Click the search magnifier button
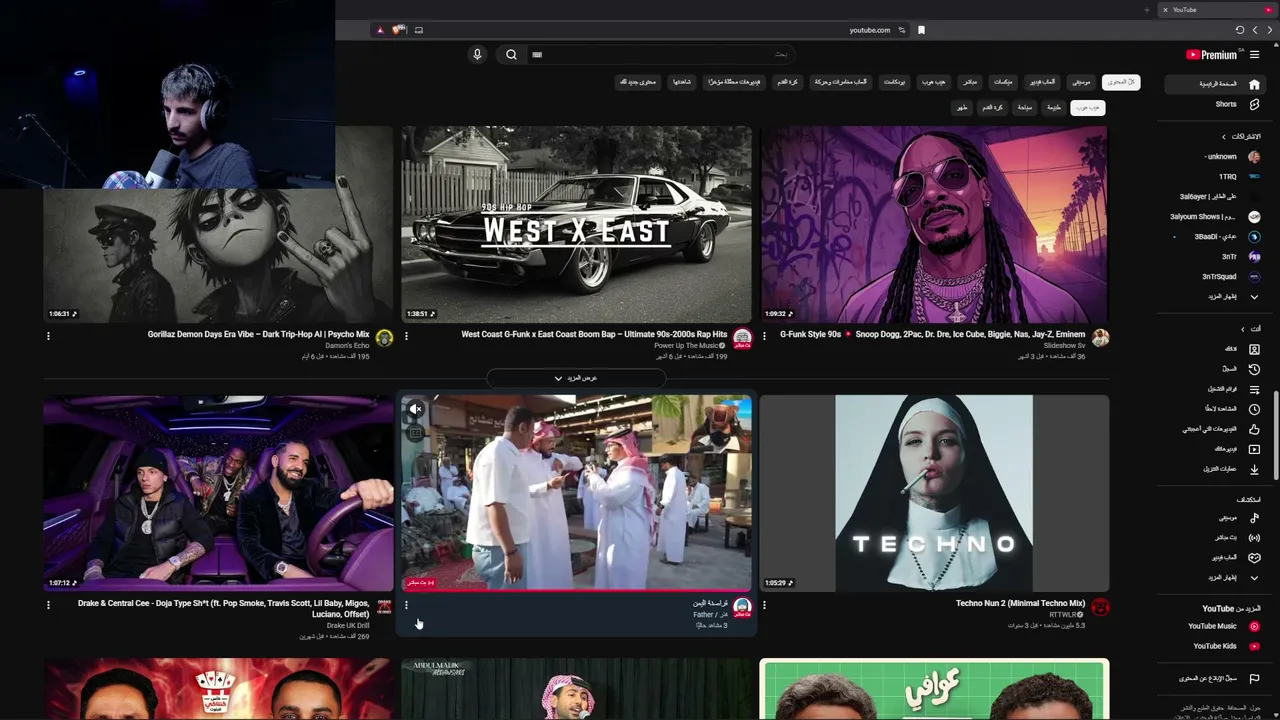 [511, 55]
